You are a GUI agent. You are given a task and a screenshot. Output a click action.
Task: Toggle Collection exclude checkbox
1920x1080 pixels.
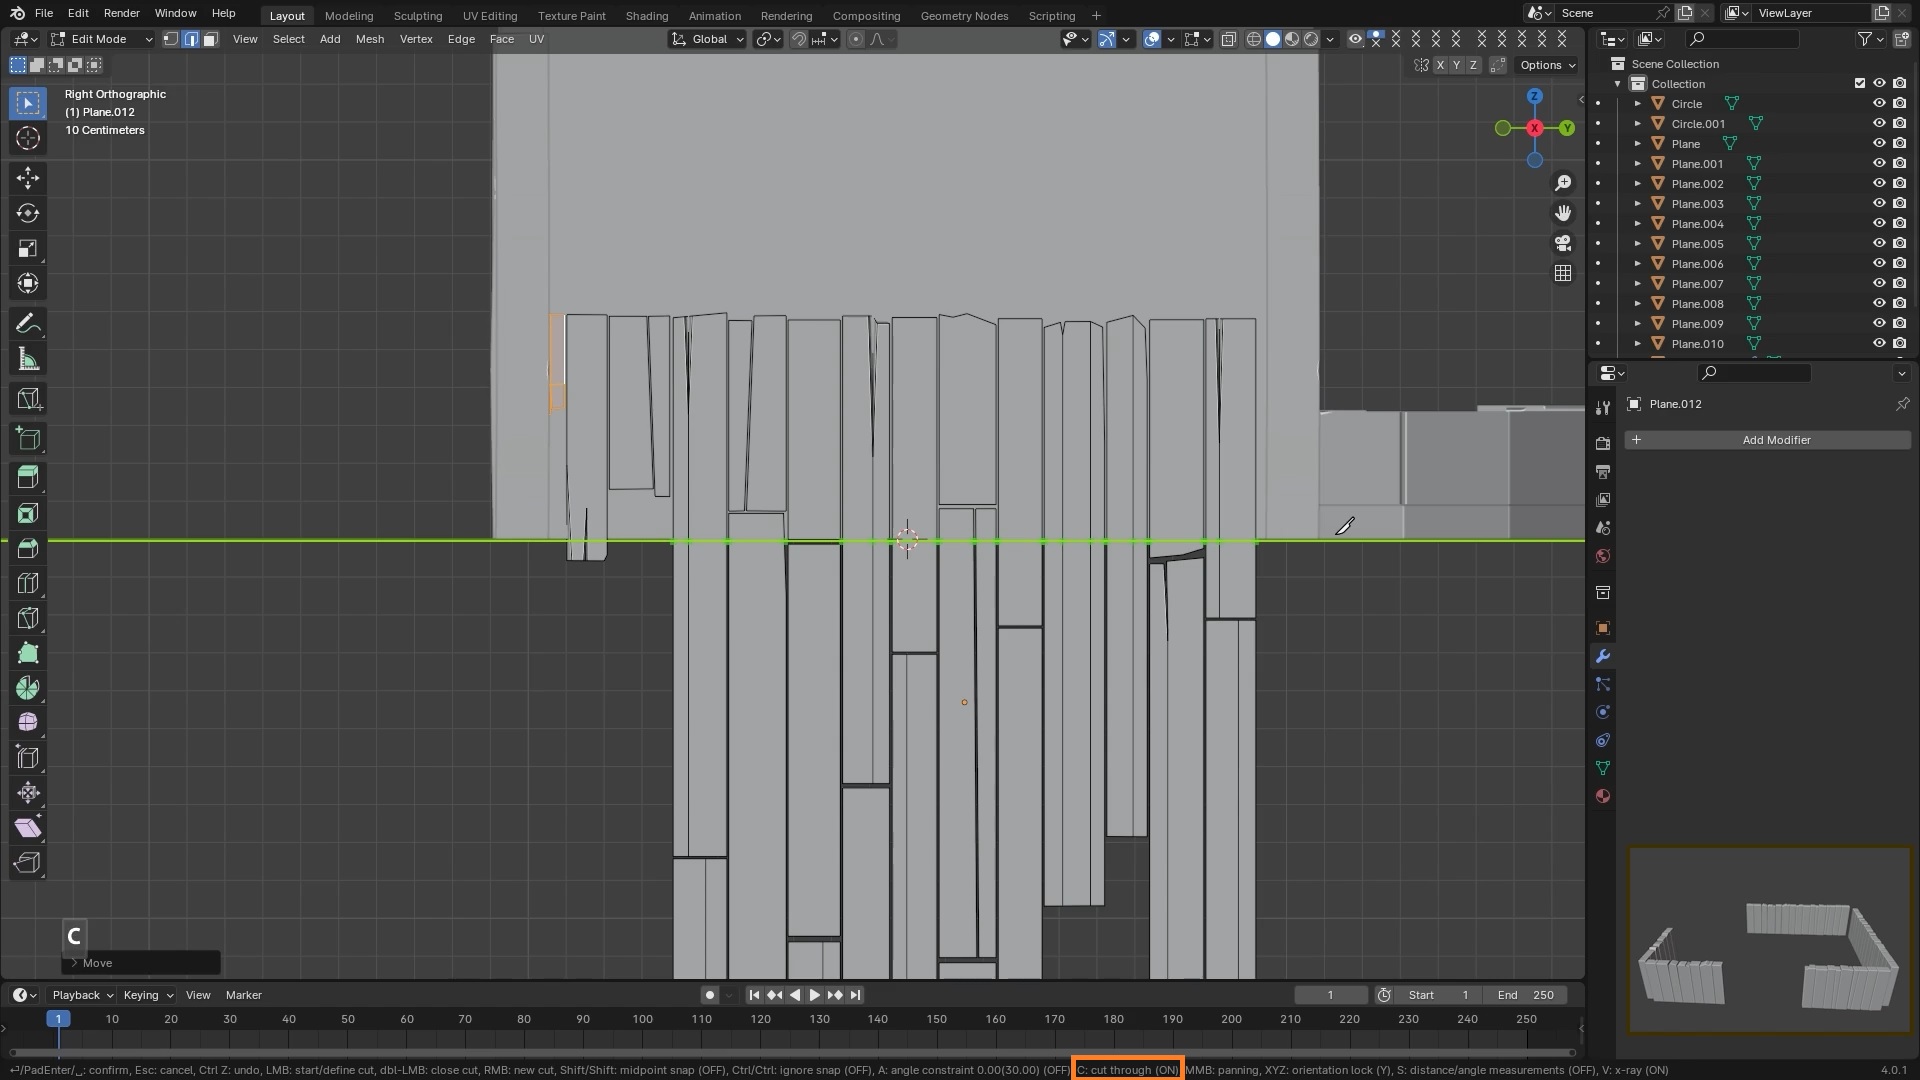click(x=1860, y=83)
